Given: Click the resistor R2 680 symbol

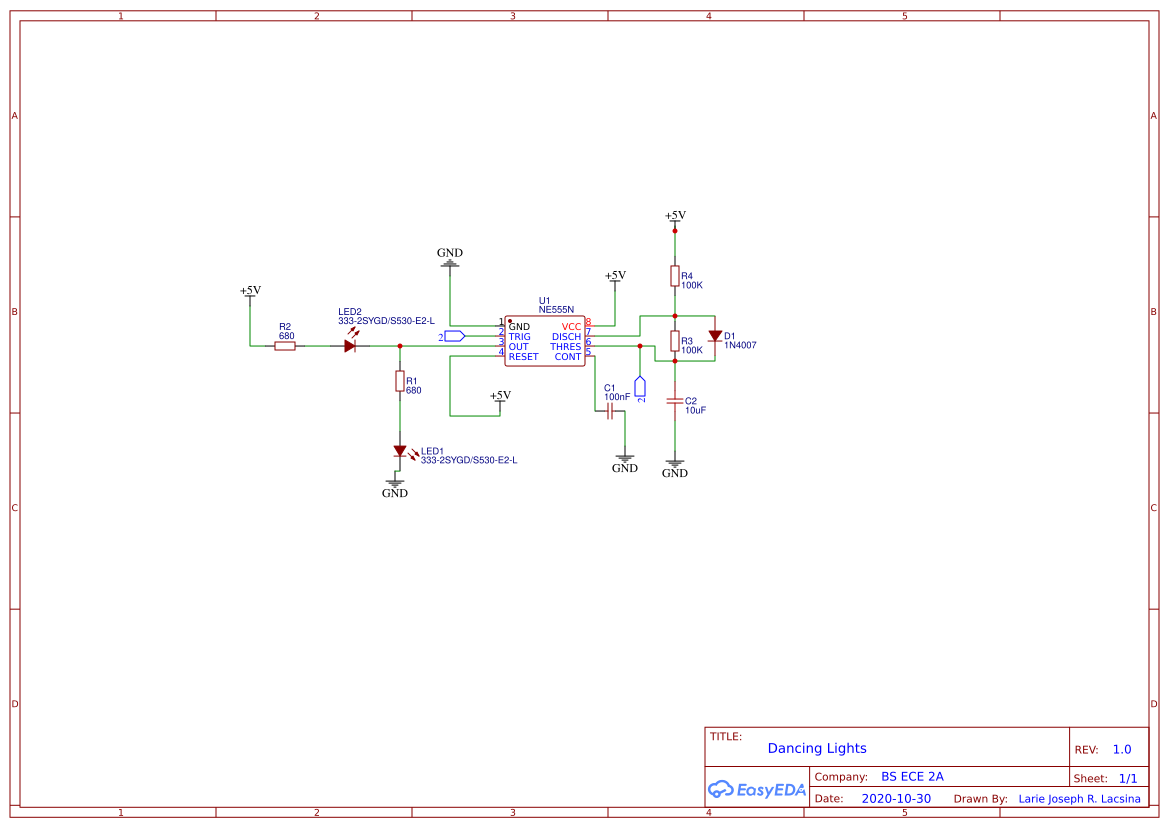Looking at the screenshot, I should pyautogui.click(x=285, y=344).
